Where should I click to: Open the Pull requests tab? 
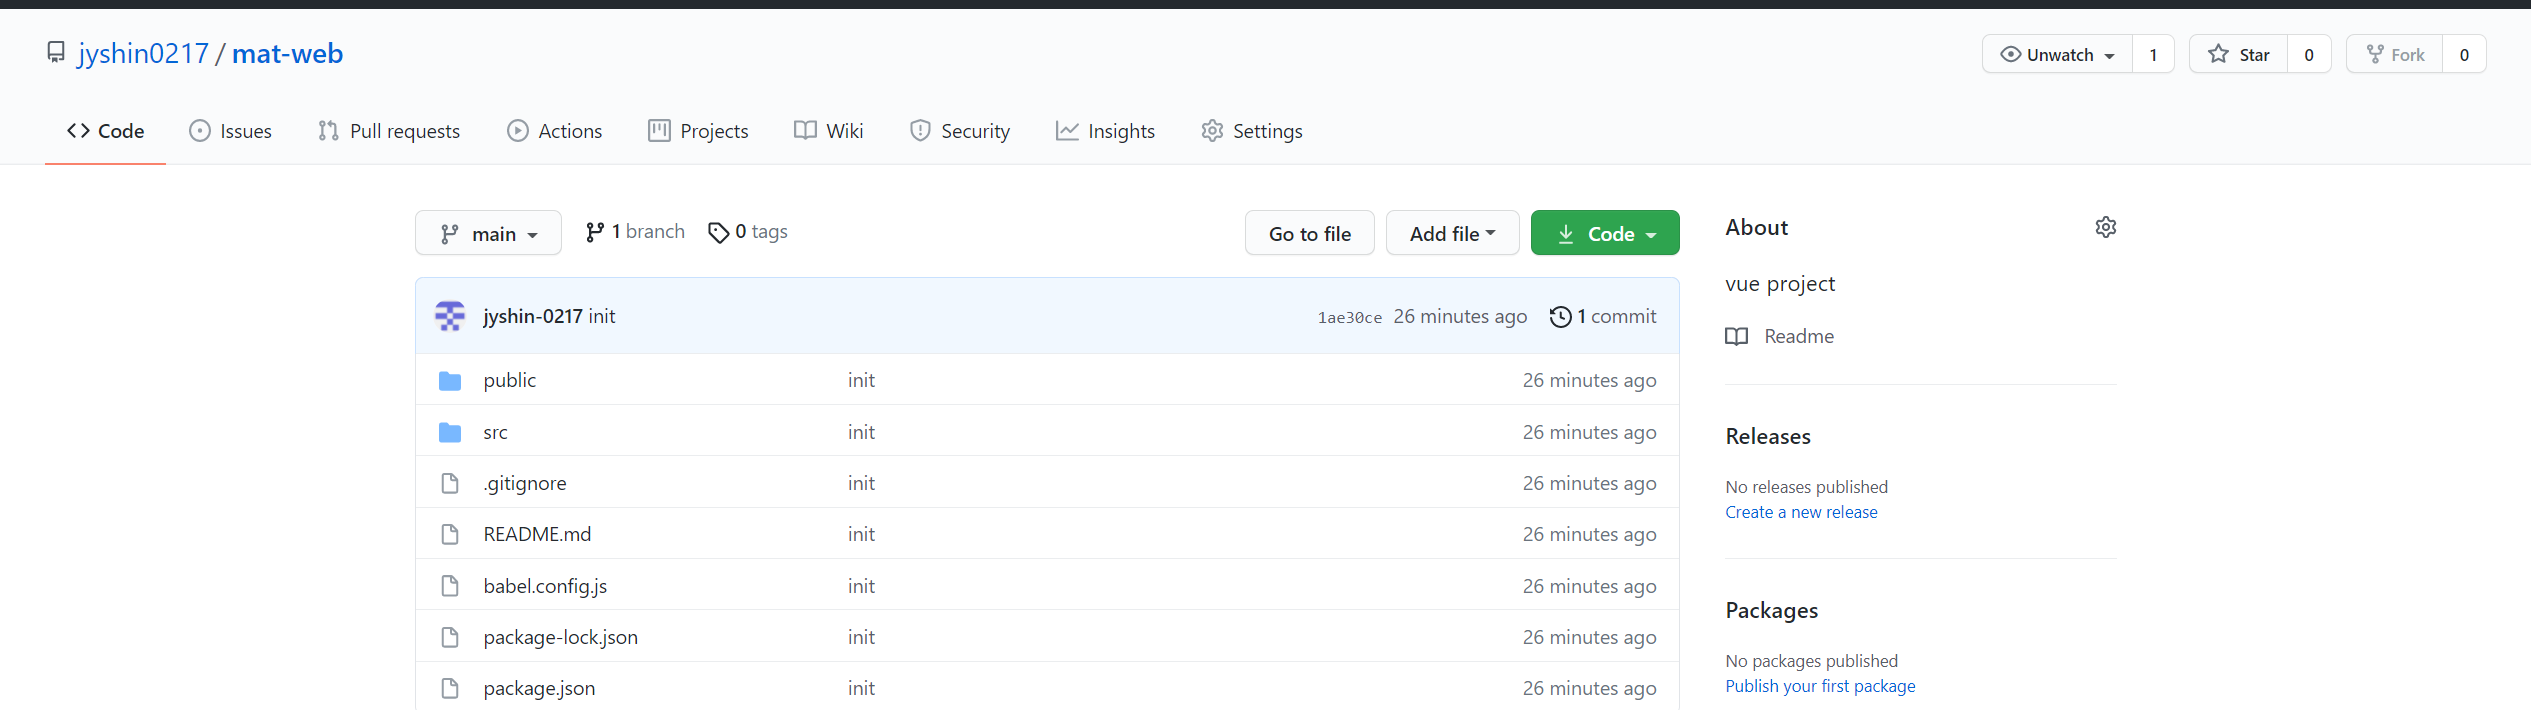(x=389, y=131)
